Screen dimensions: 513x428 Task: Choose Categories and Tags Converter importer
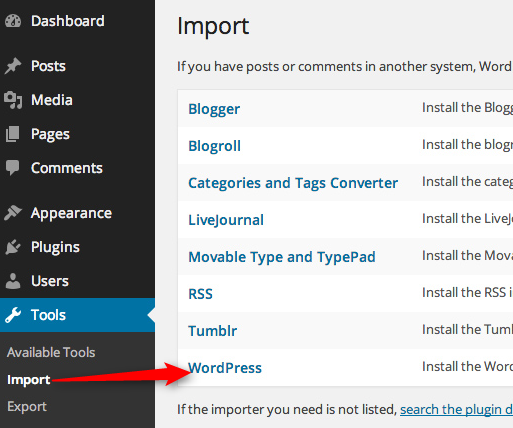pos(293,183)
